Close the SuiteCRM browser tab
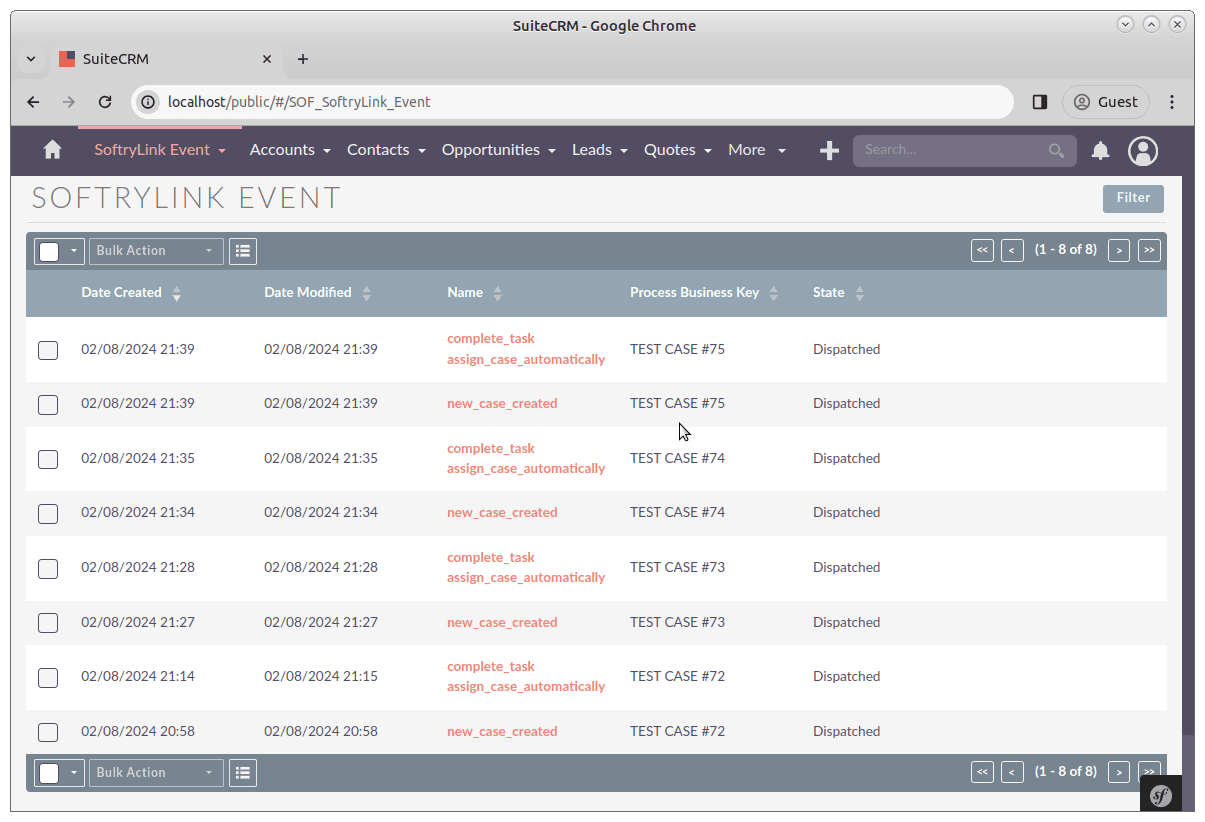 tap(267, 59)
